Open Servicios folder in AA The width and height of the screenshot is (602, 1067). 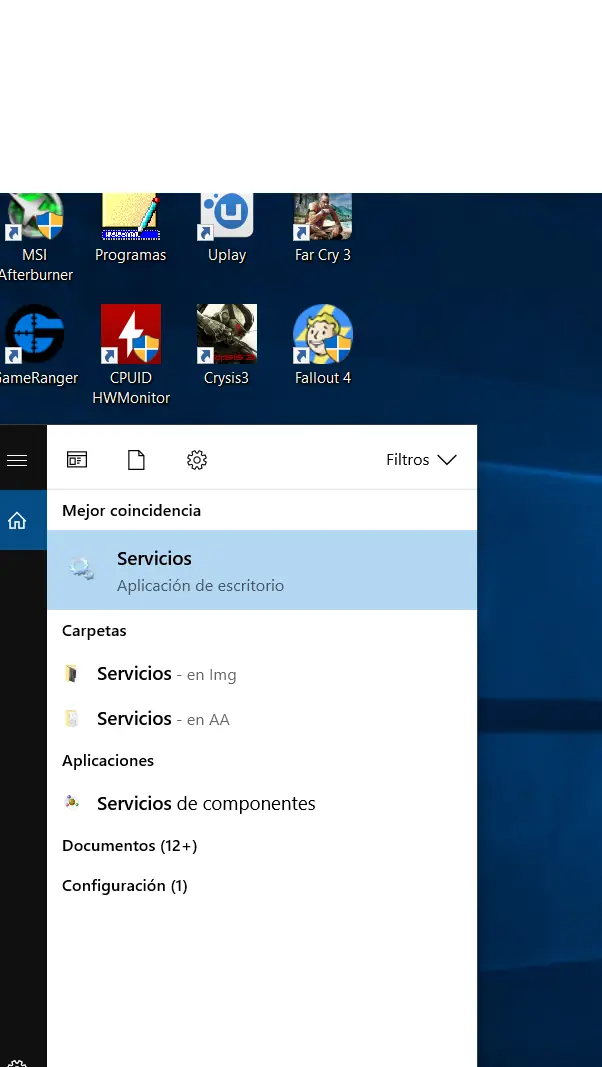click(262, 719)
